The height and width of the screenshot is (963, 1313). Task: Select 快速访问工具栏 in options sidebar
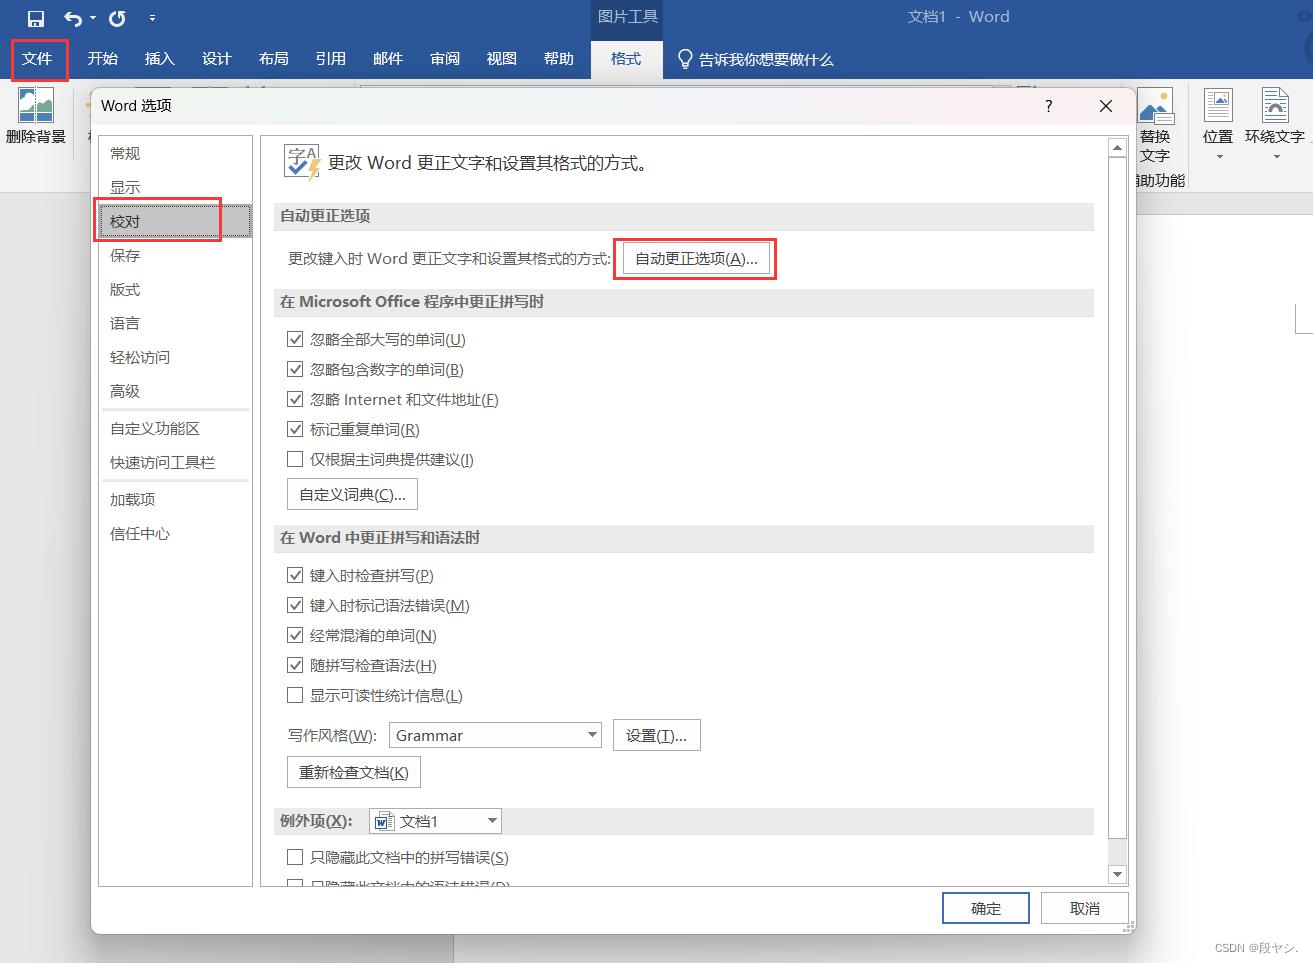(175, 463)
